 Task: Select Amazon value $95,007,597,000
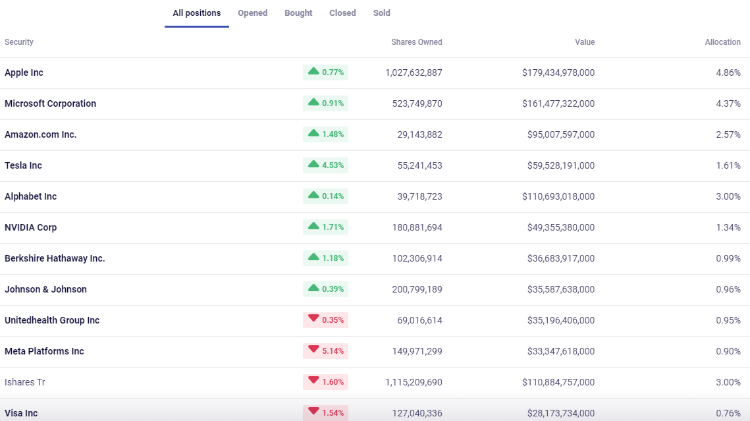pyautogui.click(x=561, y=135)
